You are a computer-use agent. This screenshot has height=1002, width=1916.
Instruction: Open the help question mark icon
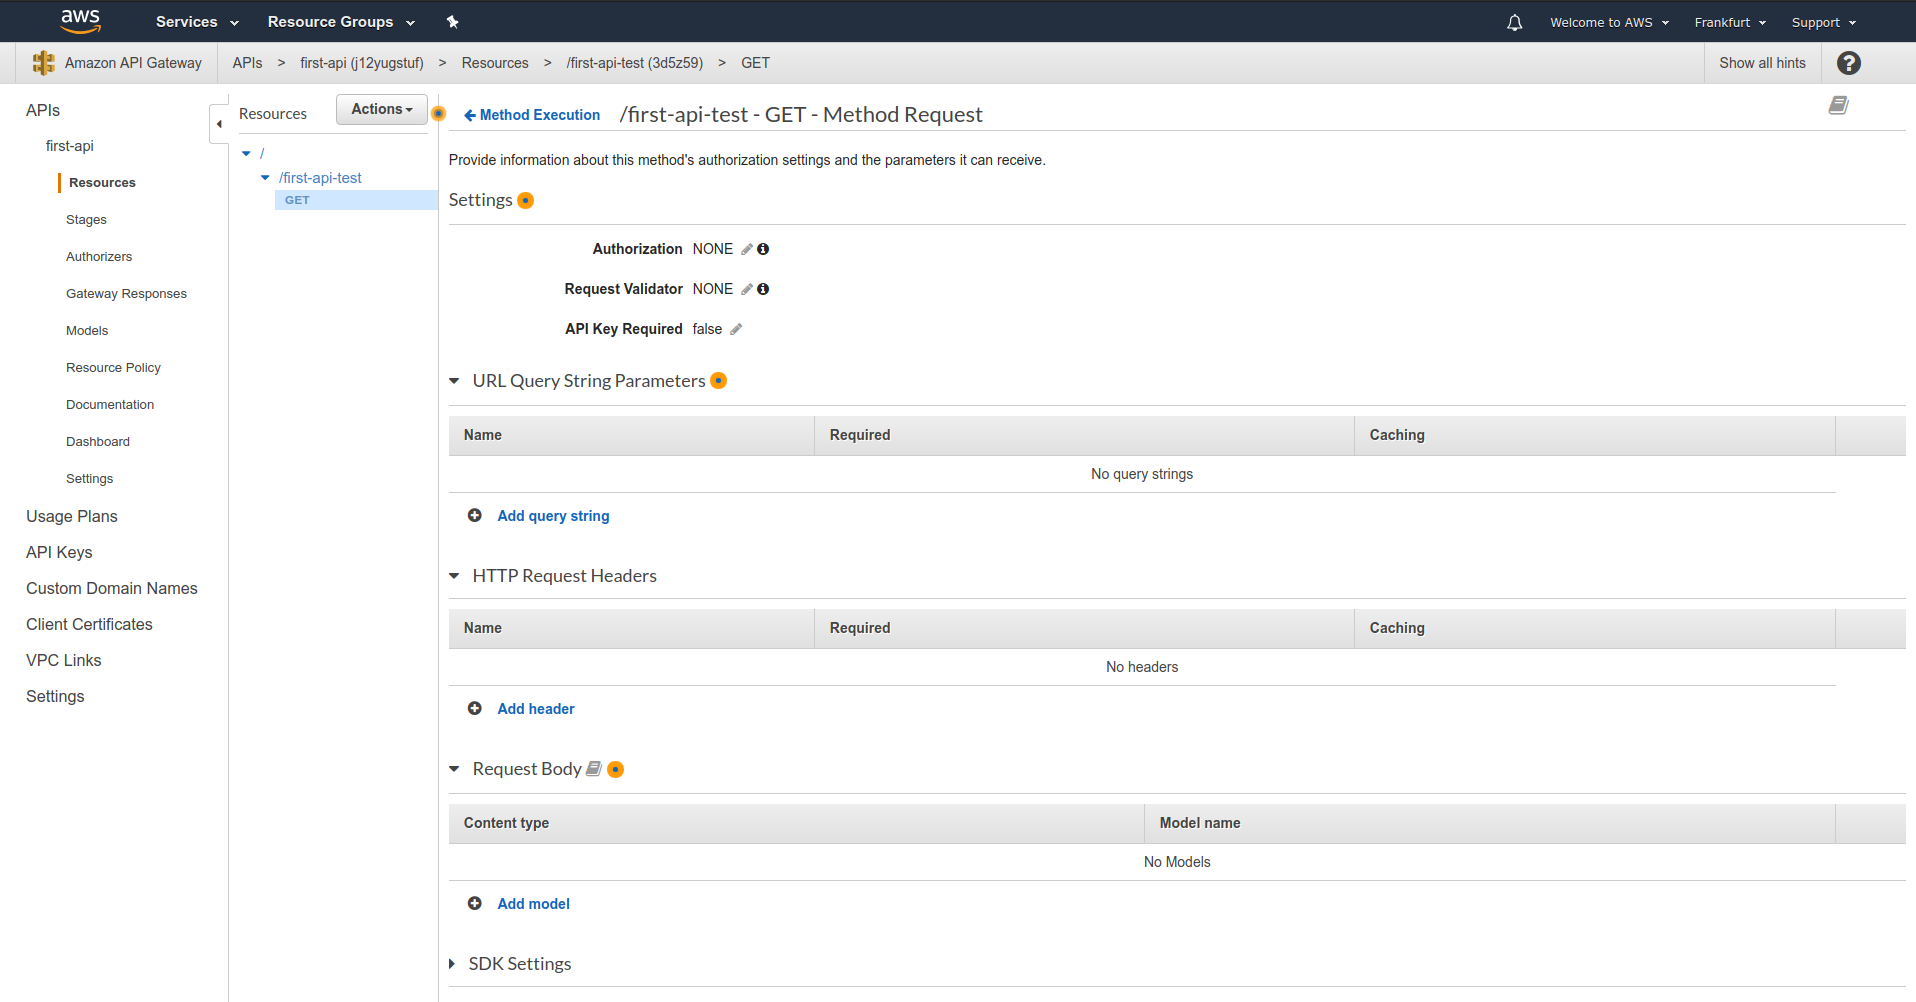(1849, 63)
